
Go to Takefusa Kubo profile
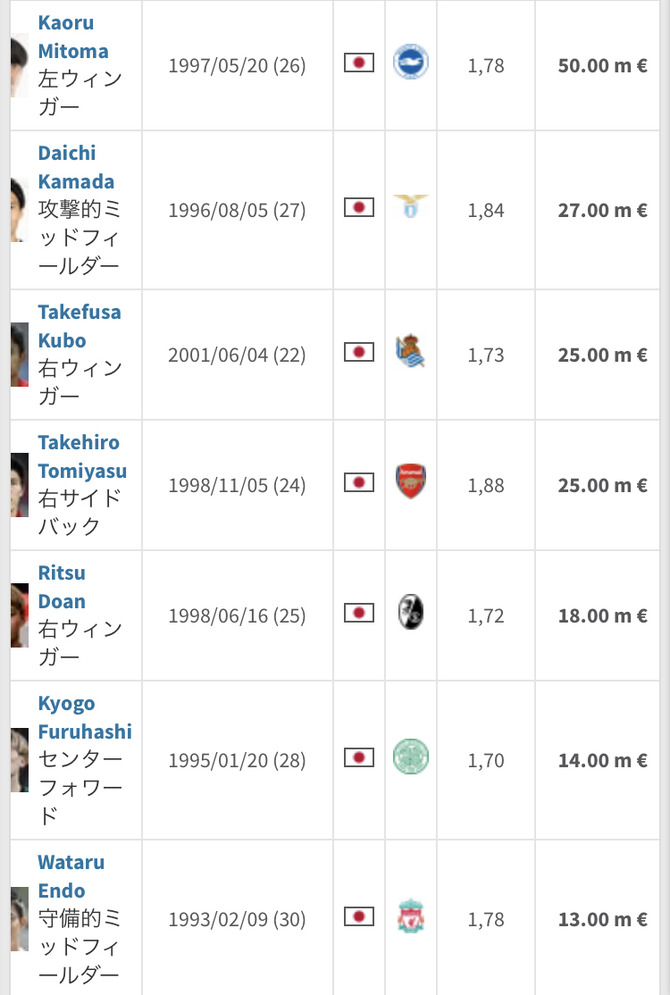[x=79, y=326]
